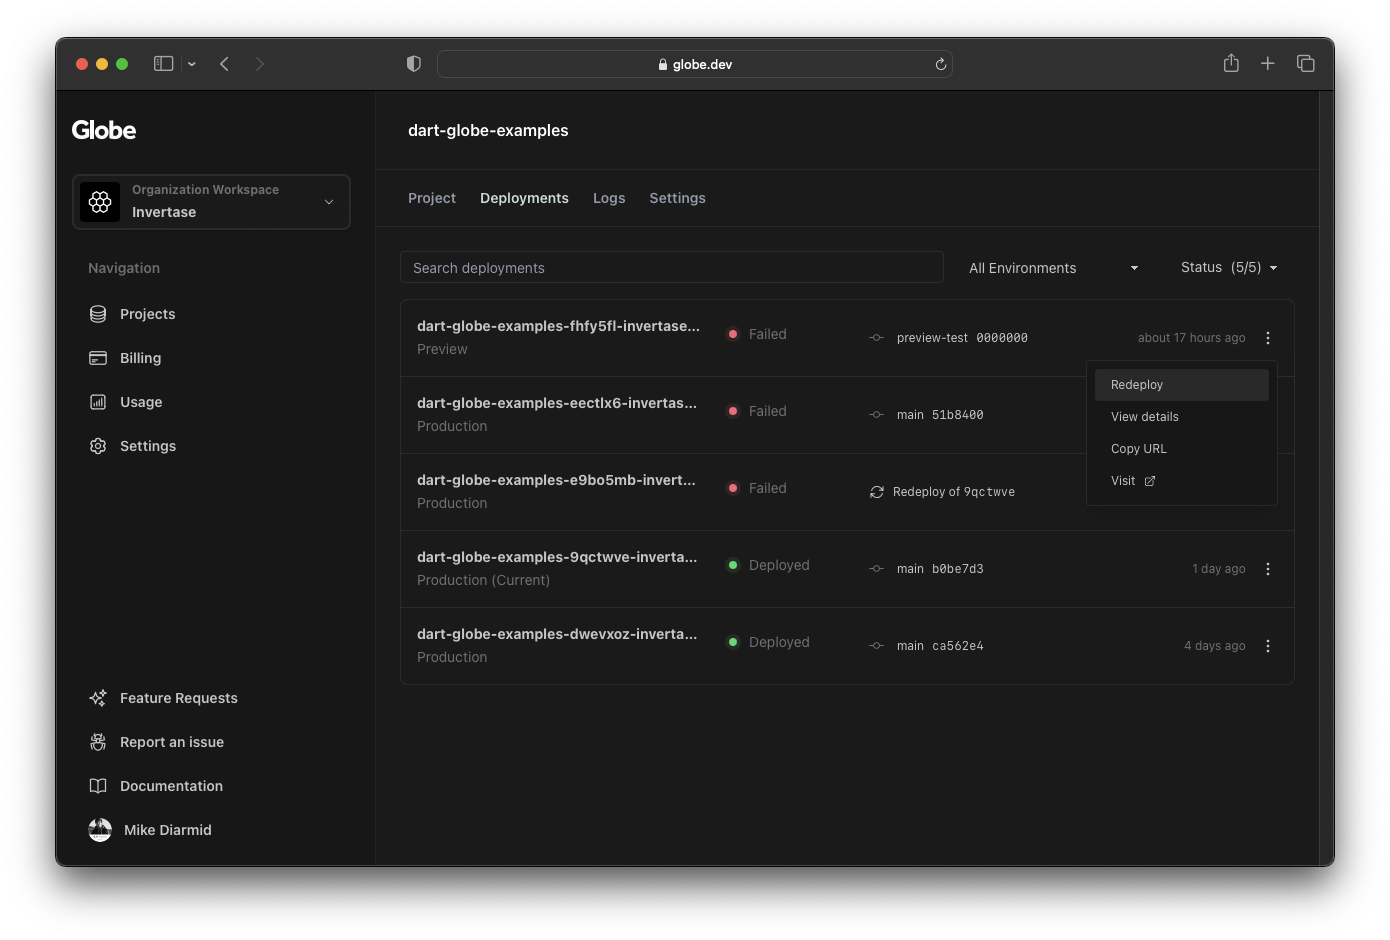The width and height of the screenshot is (1390, 940).
Task: Click the 'Production (Current)' label
Action: point(483,580)
